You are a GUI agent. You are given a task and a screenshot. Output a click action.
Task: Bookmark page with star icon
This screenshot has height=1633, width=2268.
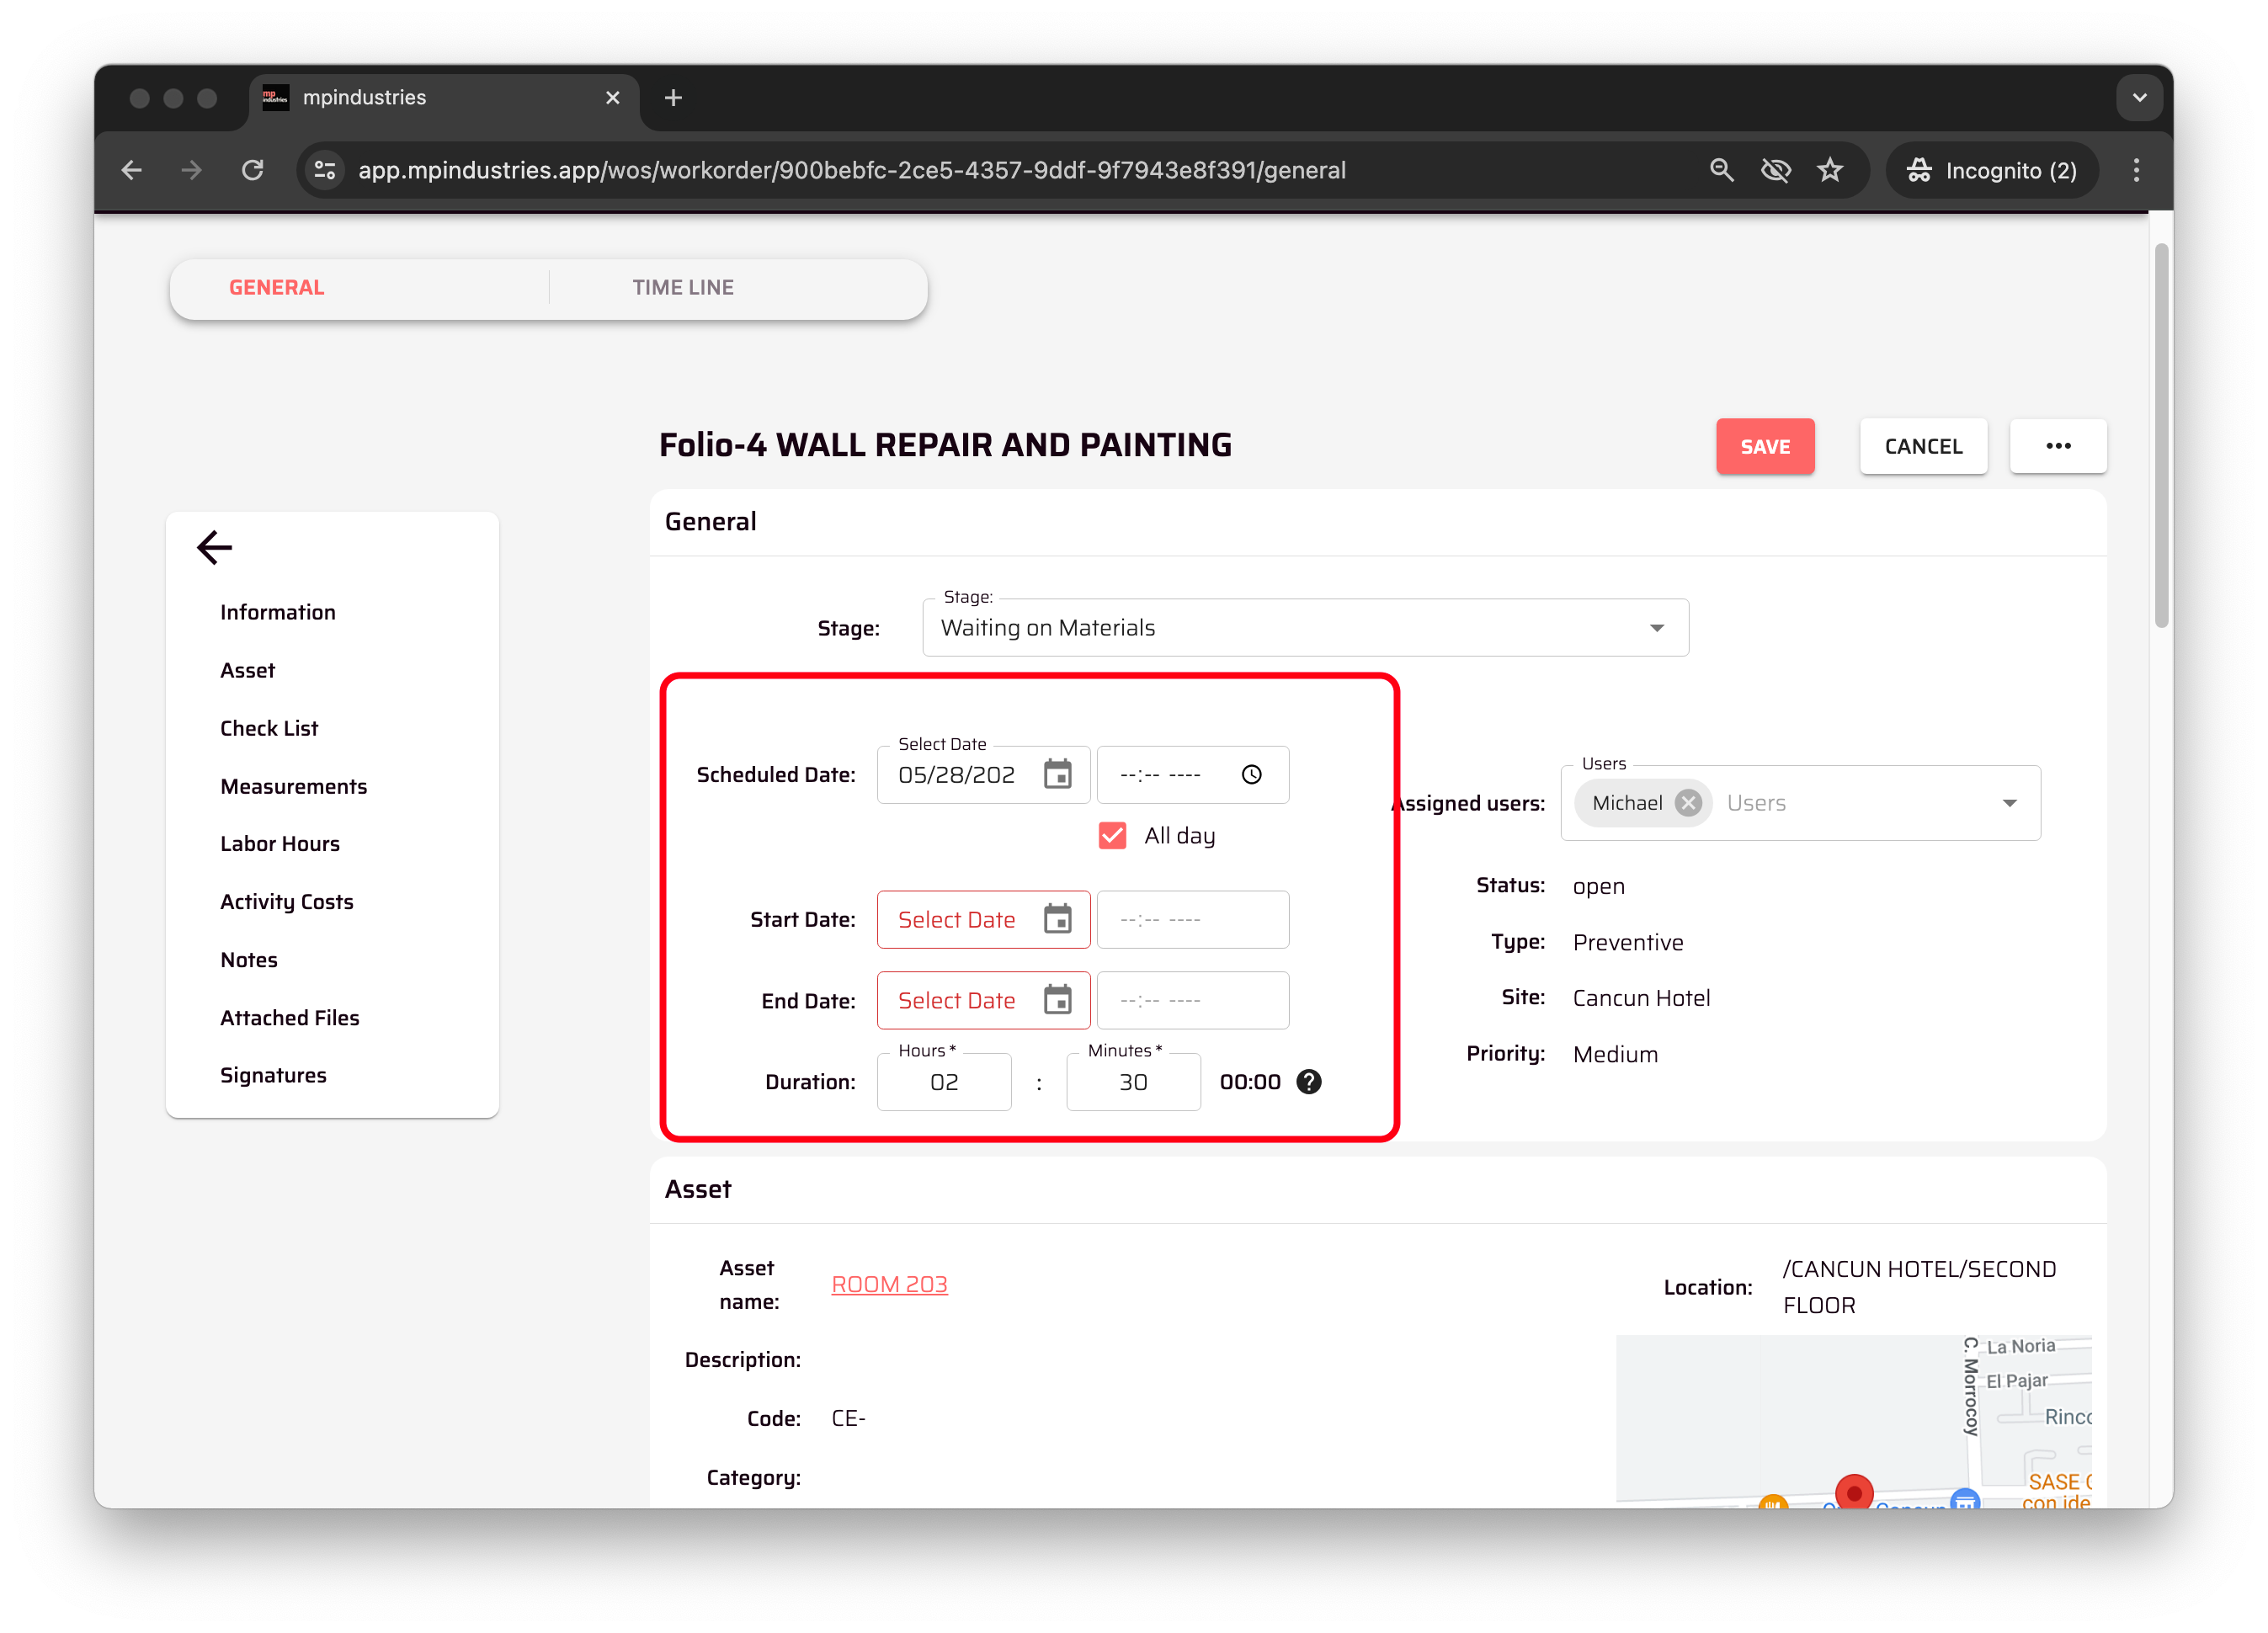[x=1829, y=170]
